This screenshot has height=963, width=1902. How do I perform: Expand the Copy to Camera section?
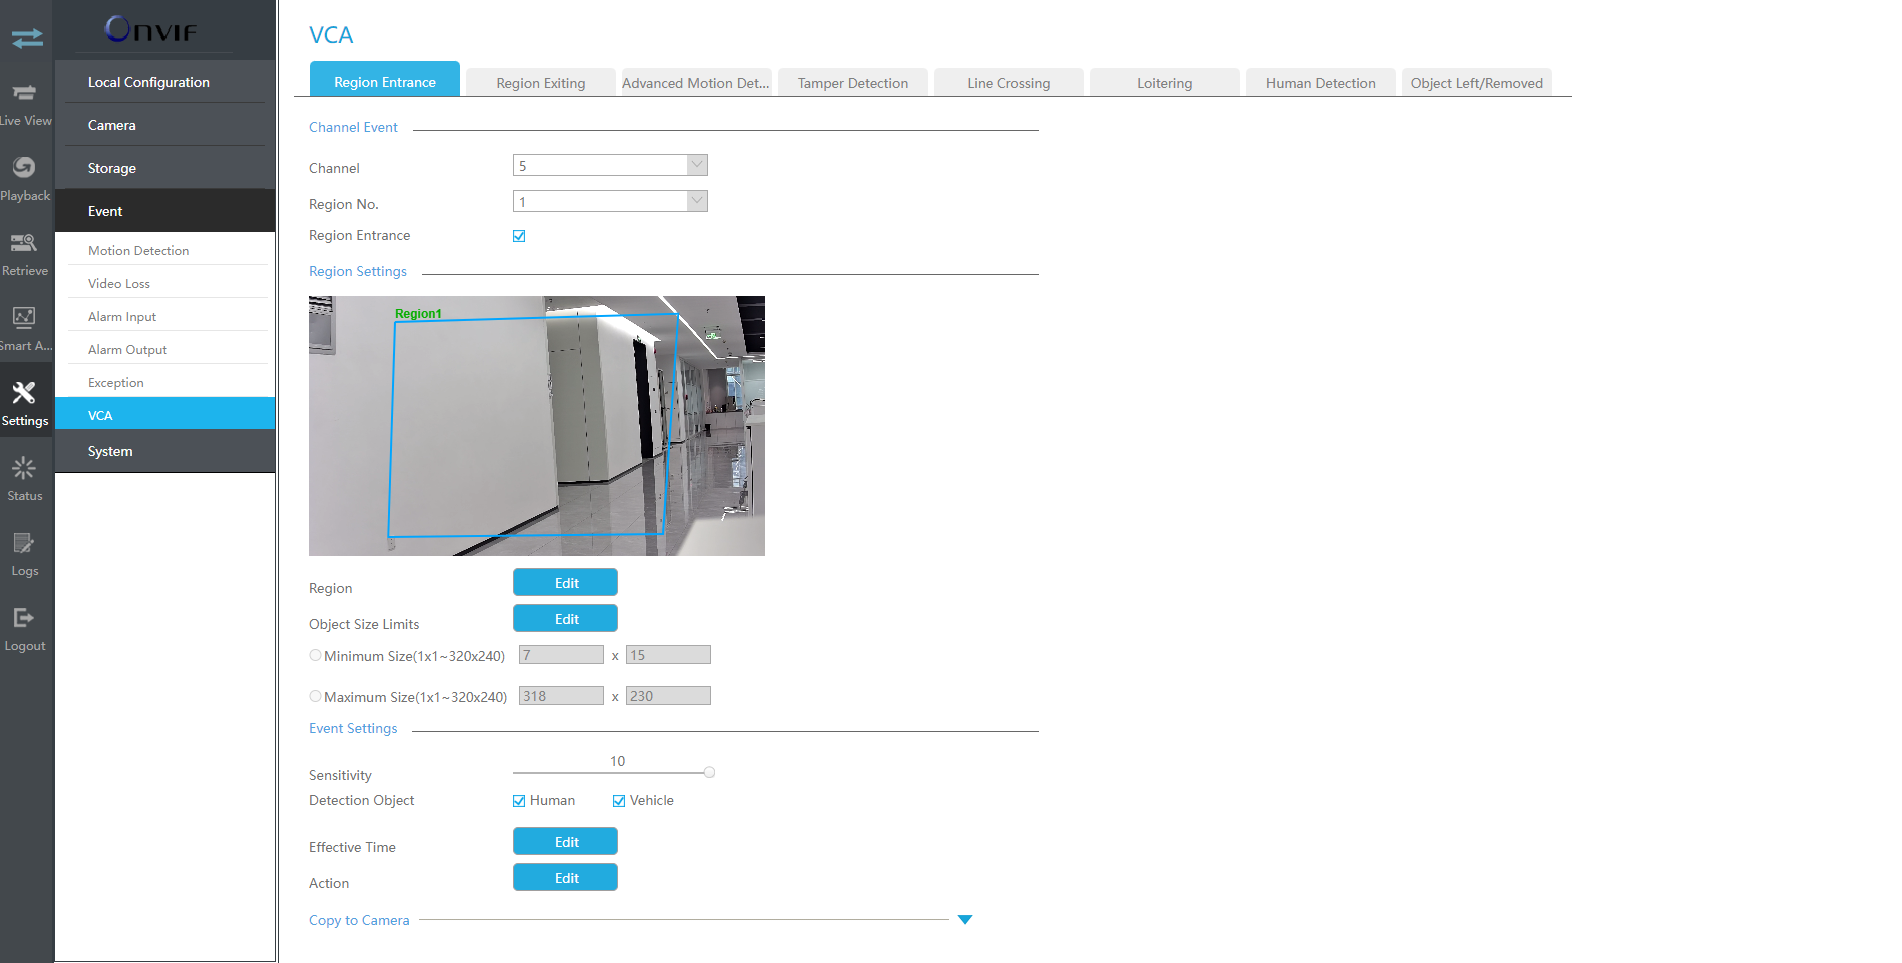964,920
